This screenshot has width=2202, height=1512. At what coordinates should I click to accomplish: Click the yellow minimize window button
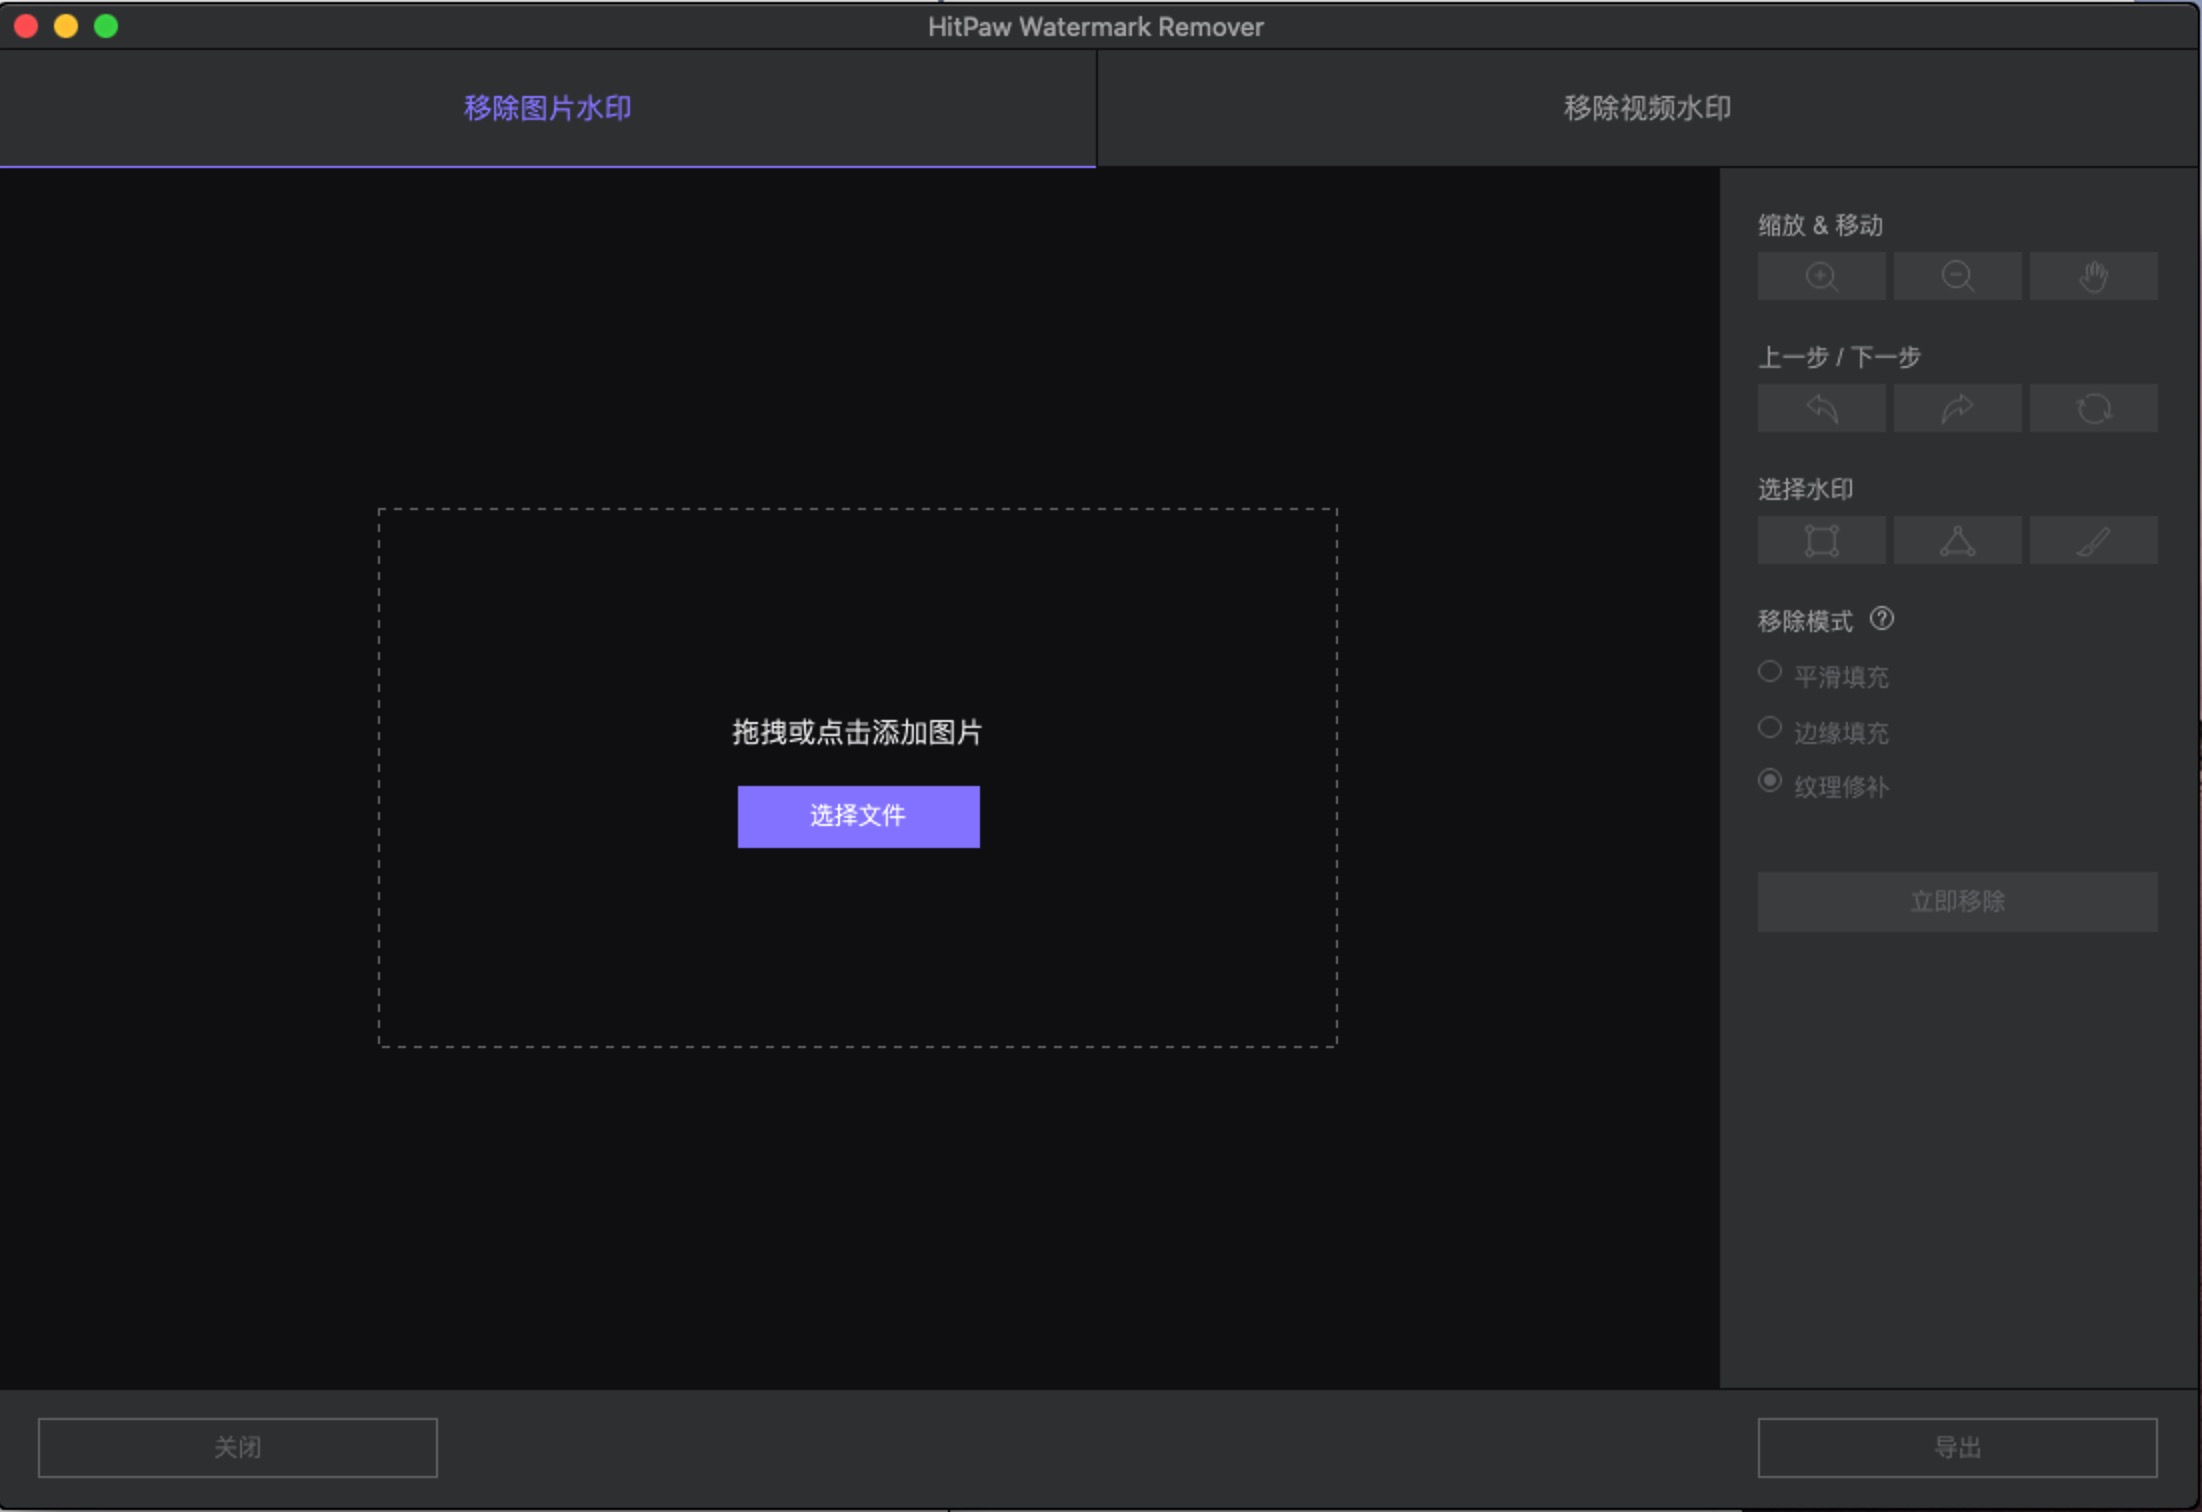66,26
